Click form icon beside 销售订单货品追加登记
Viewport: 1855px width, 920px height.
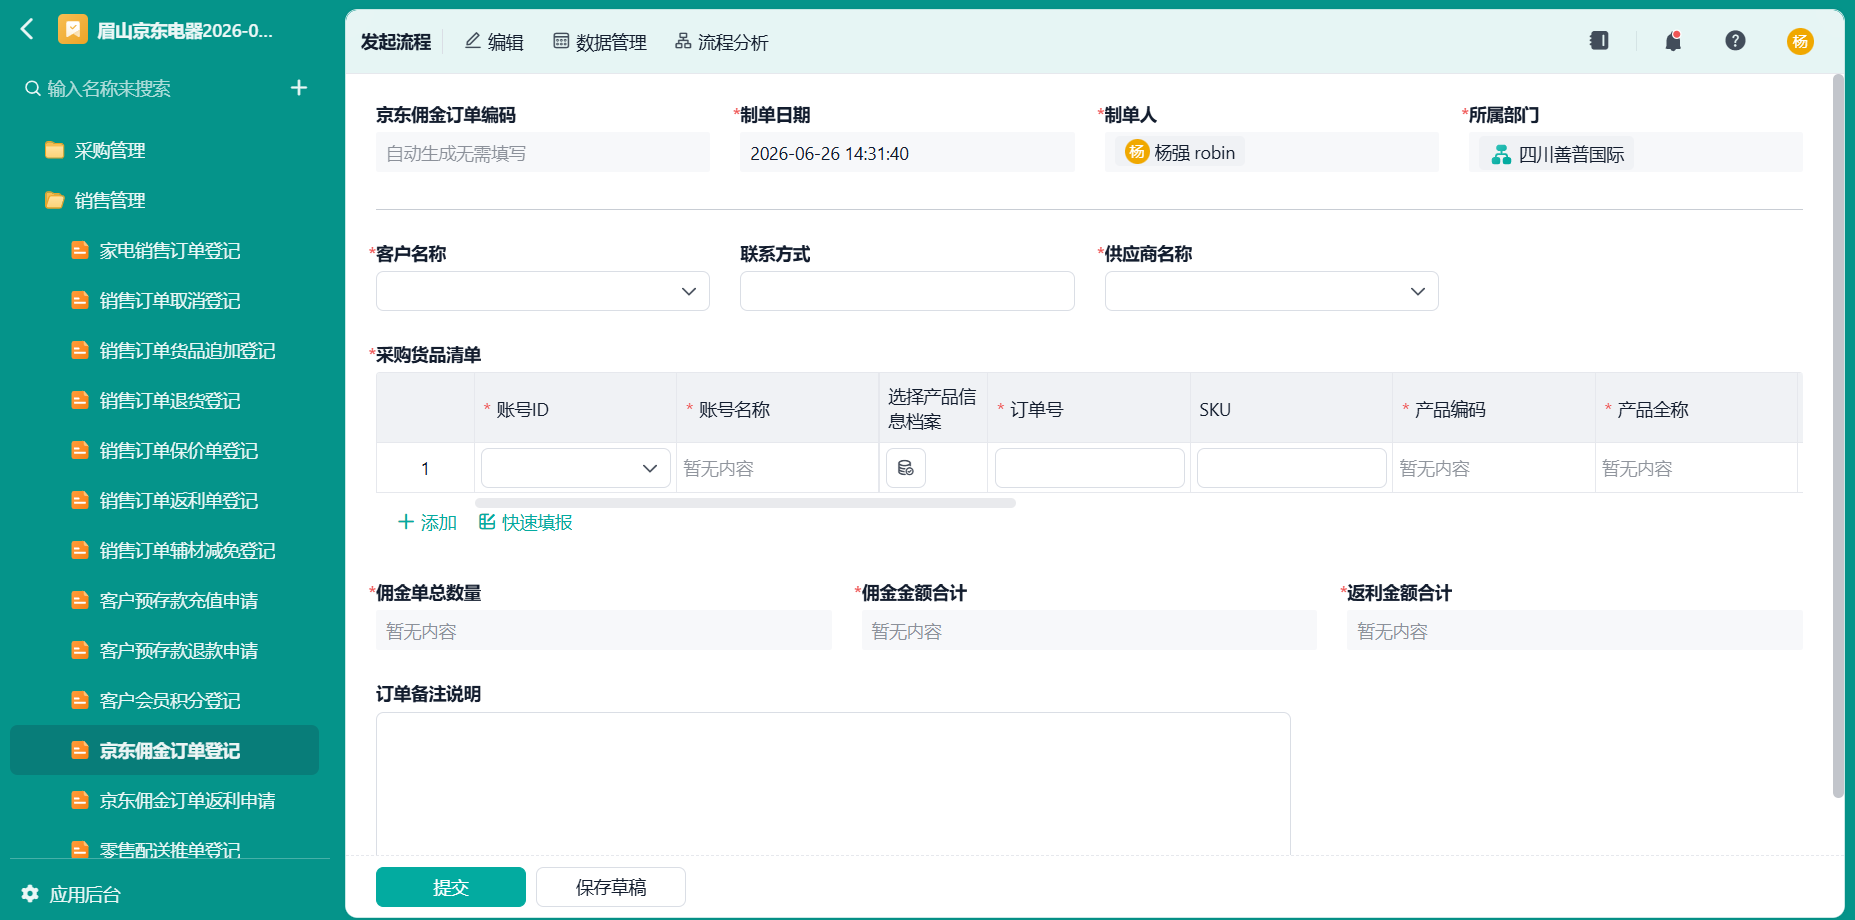(80, 350)
